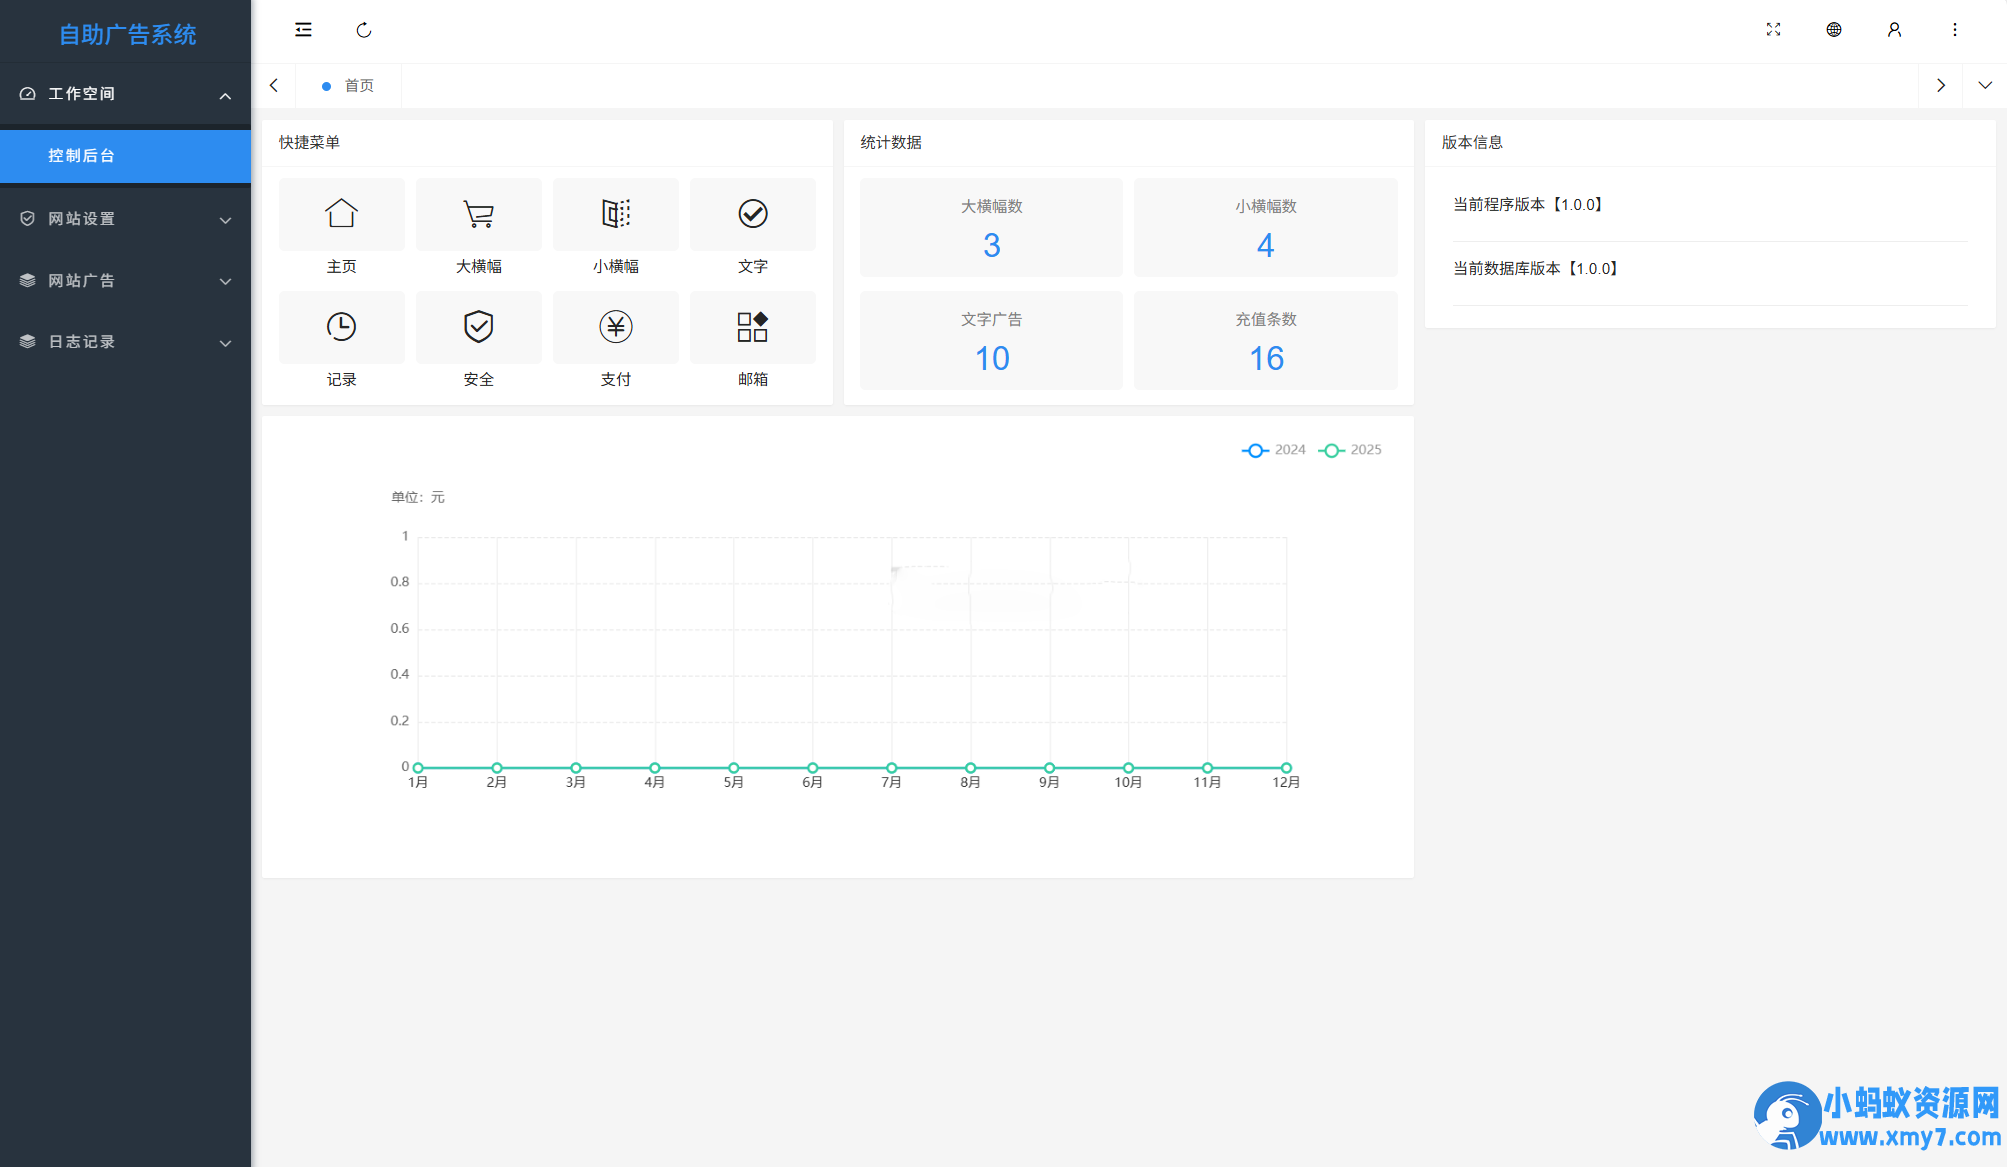Enter fullscreen mode via top-right icon

pos(1773,30)
